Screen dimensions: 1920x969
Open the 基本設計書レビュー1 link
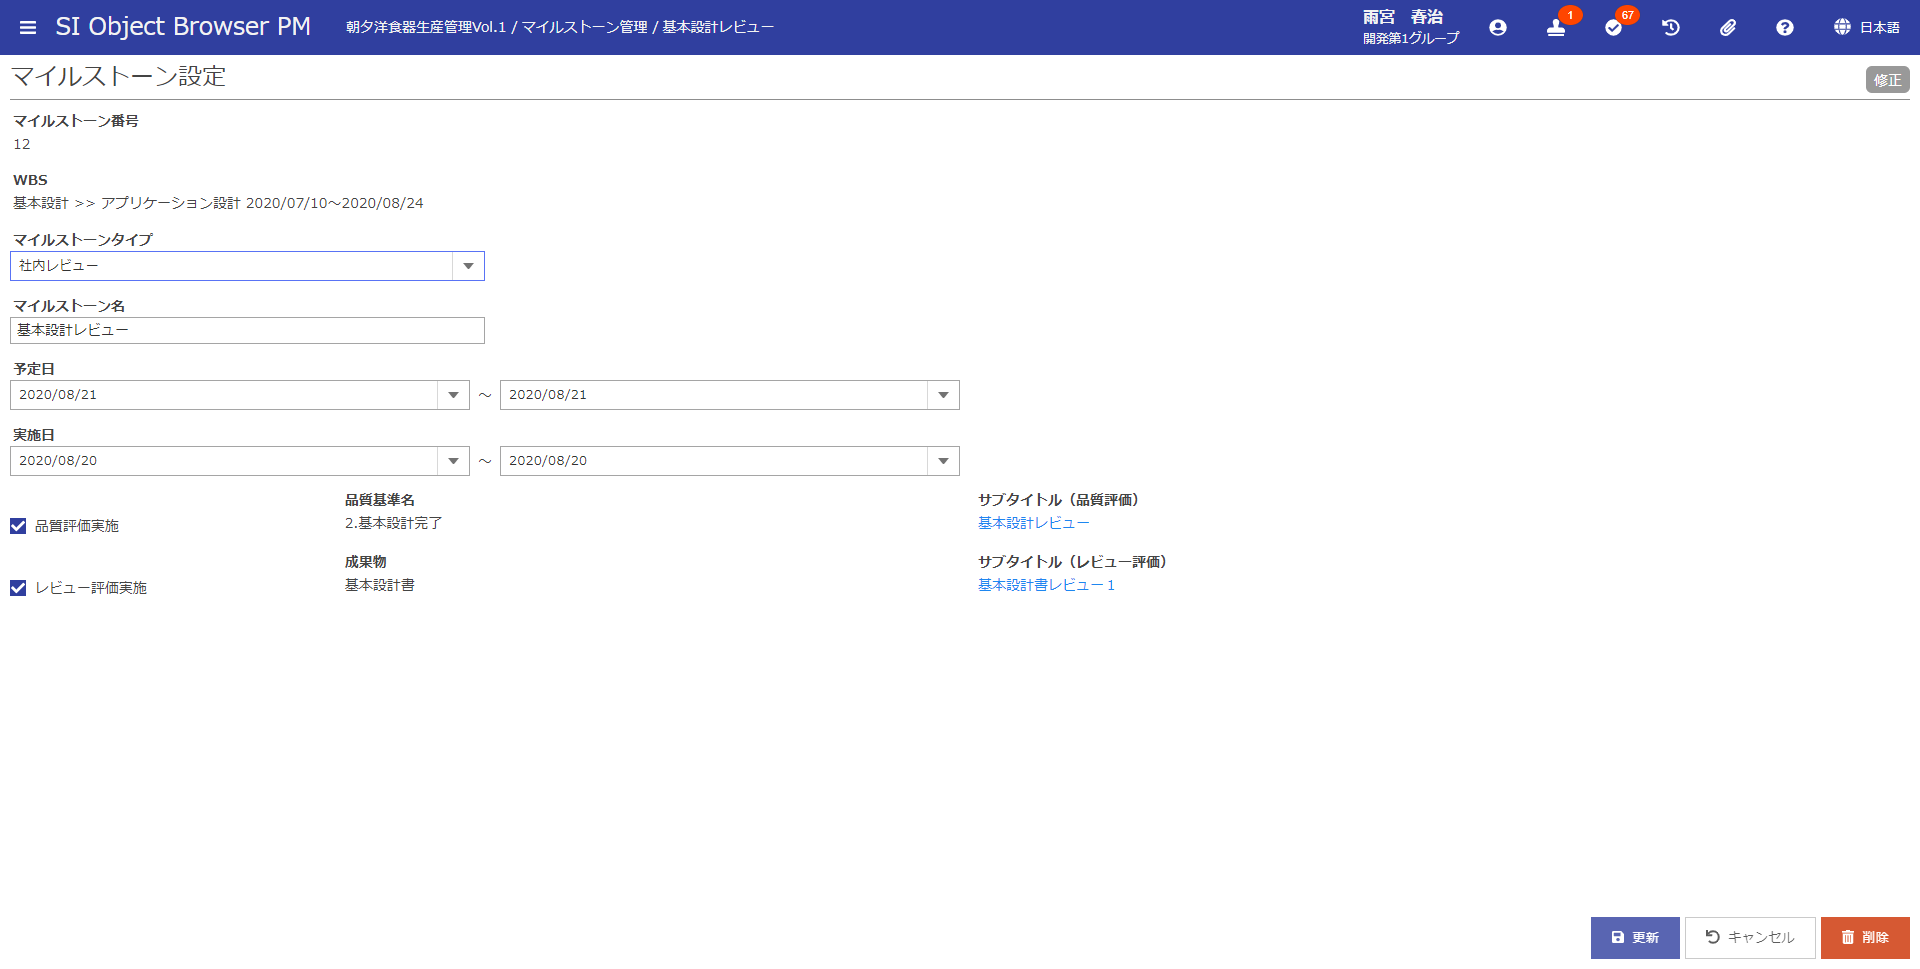(1046, 585)
